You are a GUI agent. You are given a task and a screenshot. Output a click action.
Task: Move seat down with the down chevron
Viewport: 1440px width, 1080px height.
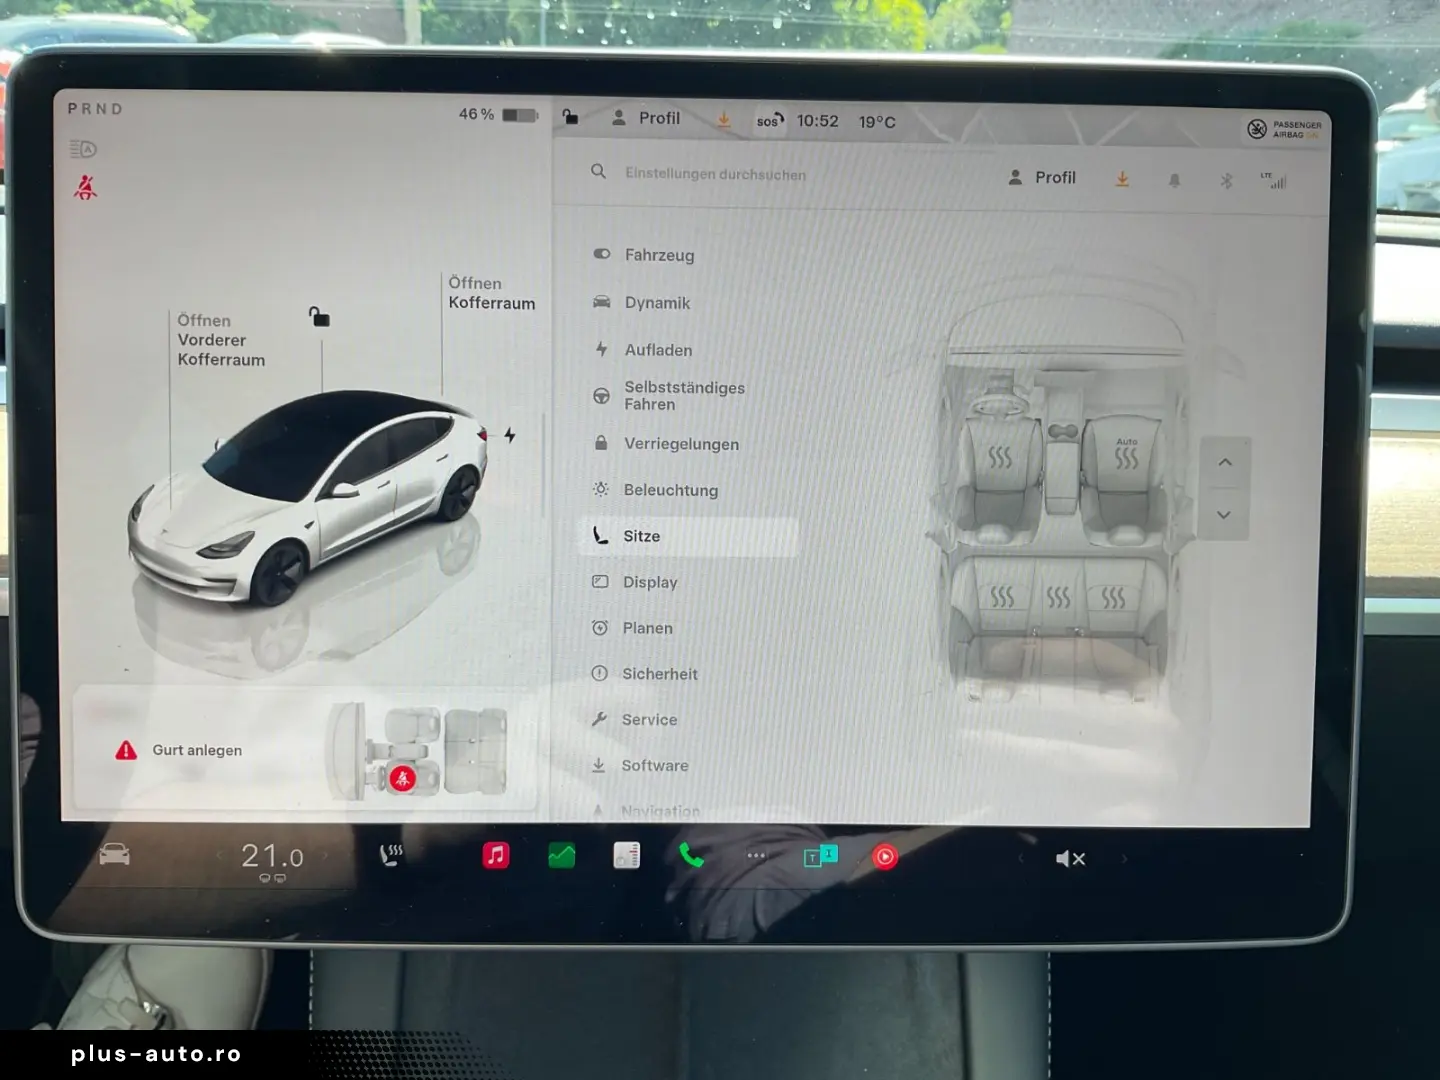(1224, 515)
